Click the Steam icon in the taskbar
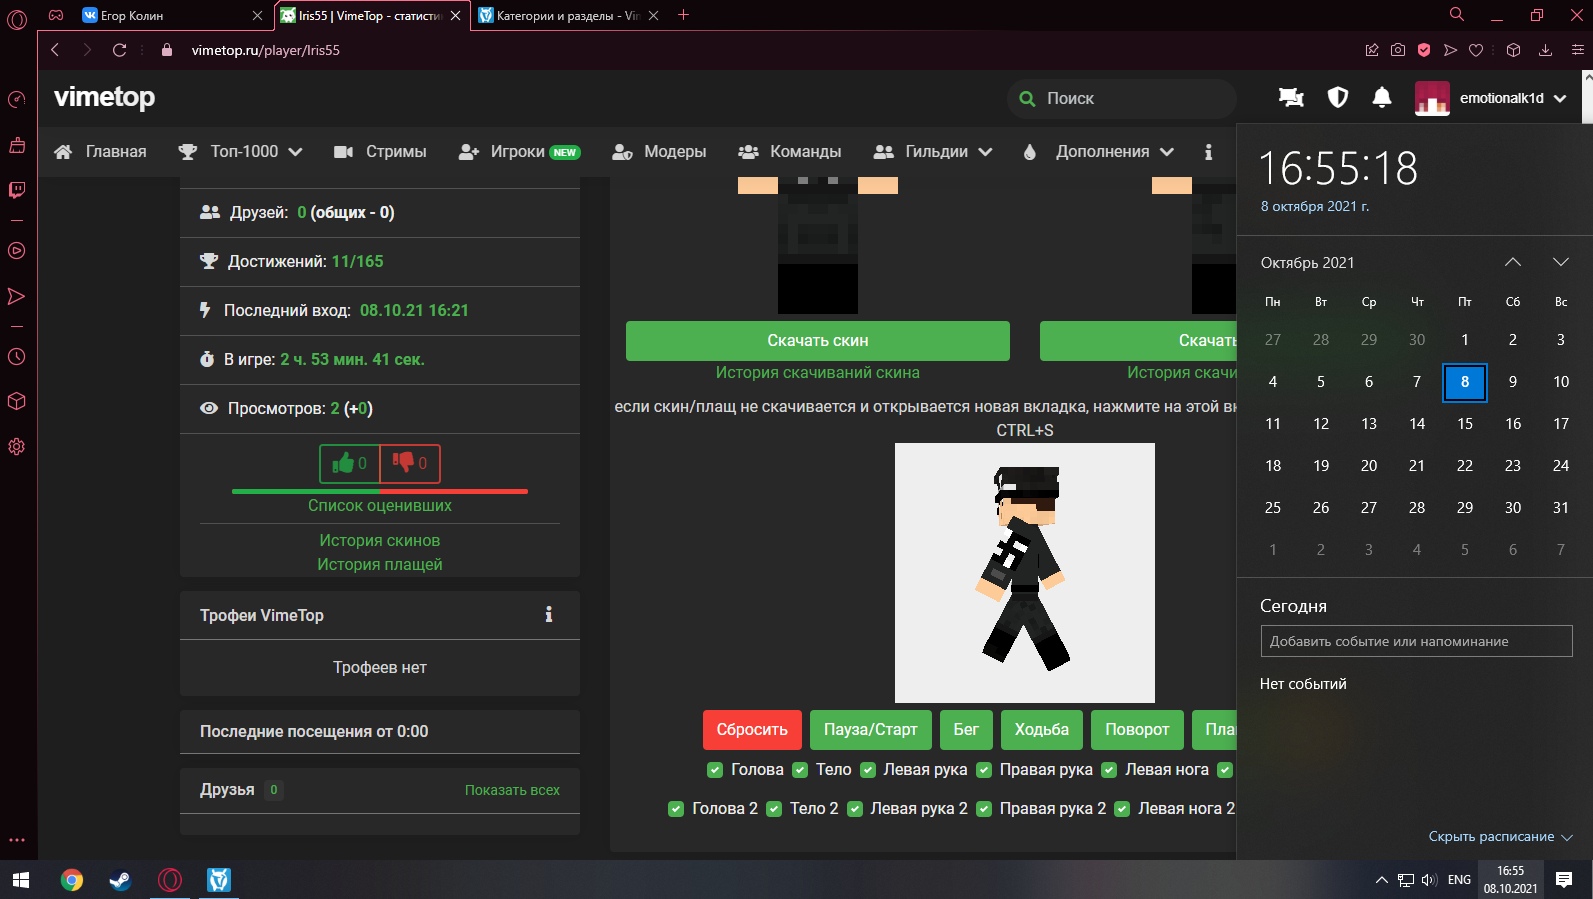Viewport: 1593px width, 899px height. pos(120,880)
